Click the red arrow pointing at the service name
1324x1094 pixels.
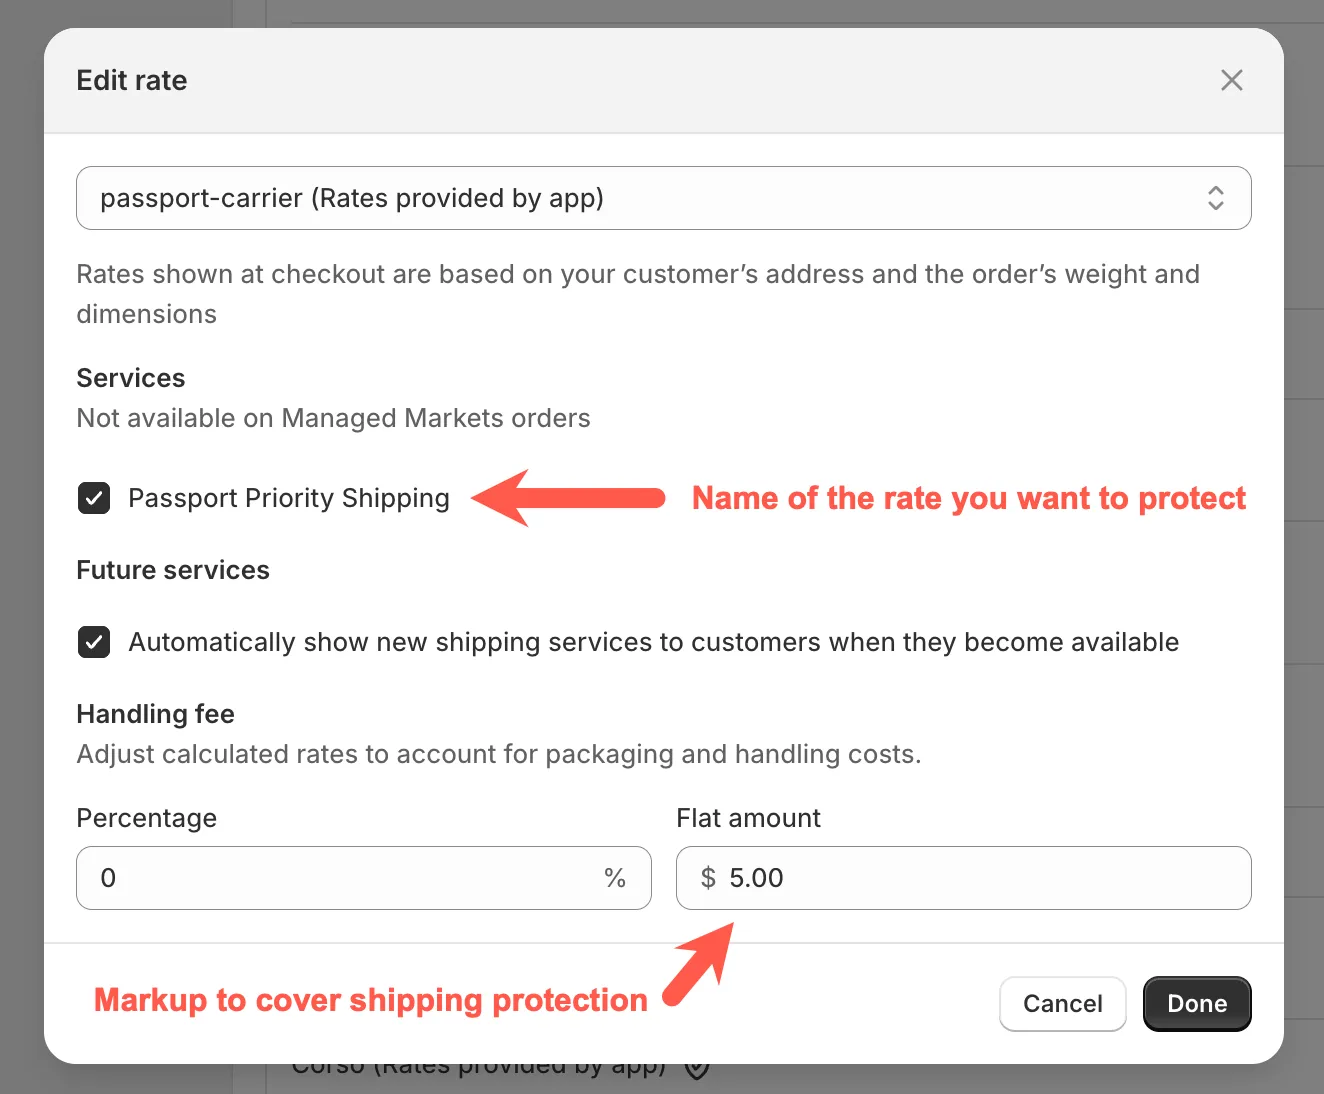click(x=565, y=498)
